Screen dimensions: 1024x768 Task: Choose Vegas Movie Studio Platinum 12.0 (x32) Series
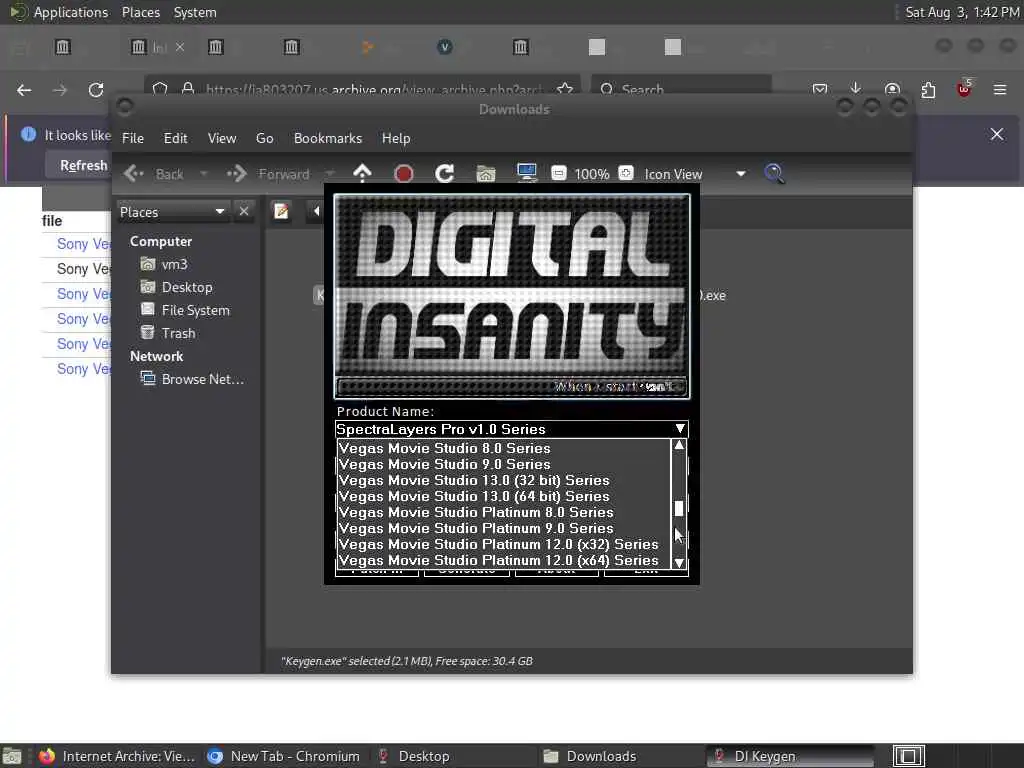[x=504, y=544]
